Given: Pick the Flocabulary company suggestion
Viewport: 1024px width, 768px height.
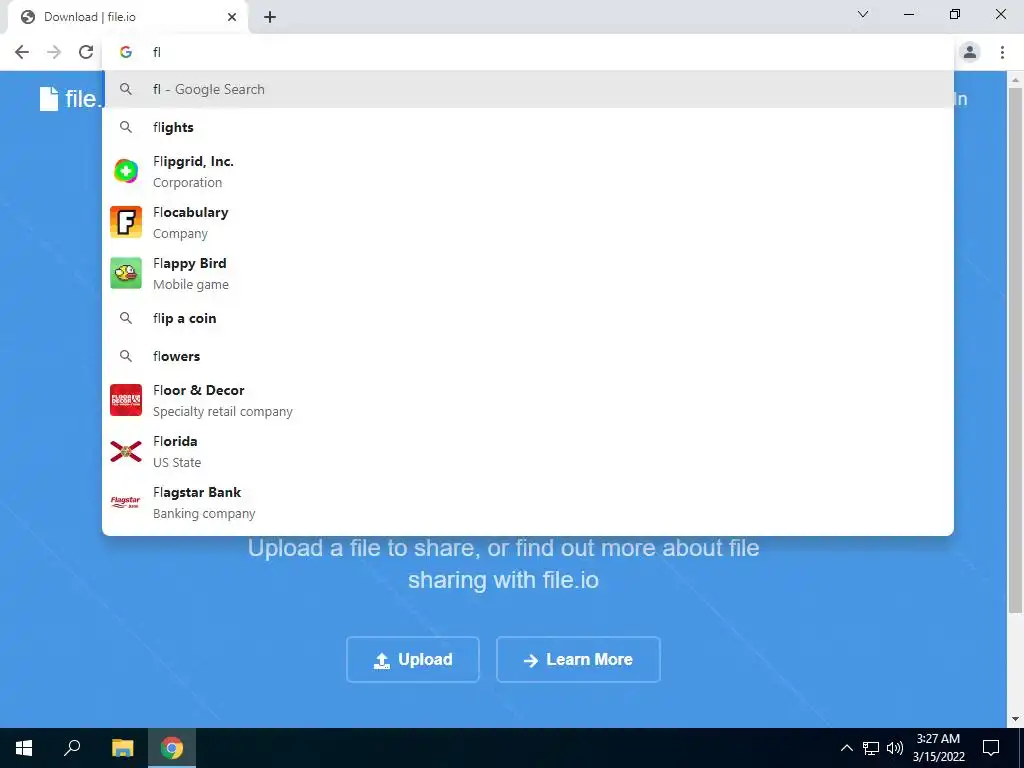Looking at the screenshot, I should [x=528, y=223].
